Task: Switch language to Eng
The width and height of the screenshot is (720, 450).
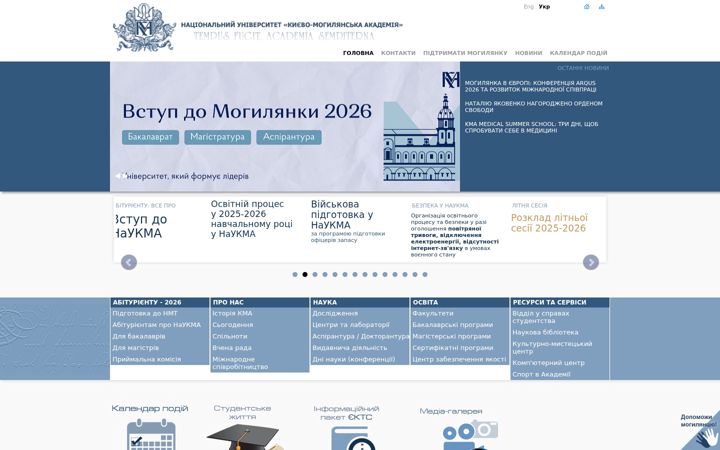Action: [529, 7]
